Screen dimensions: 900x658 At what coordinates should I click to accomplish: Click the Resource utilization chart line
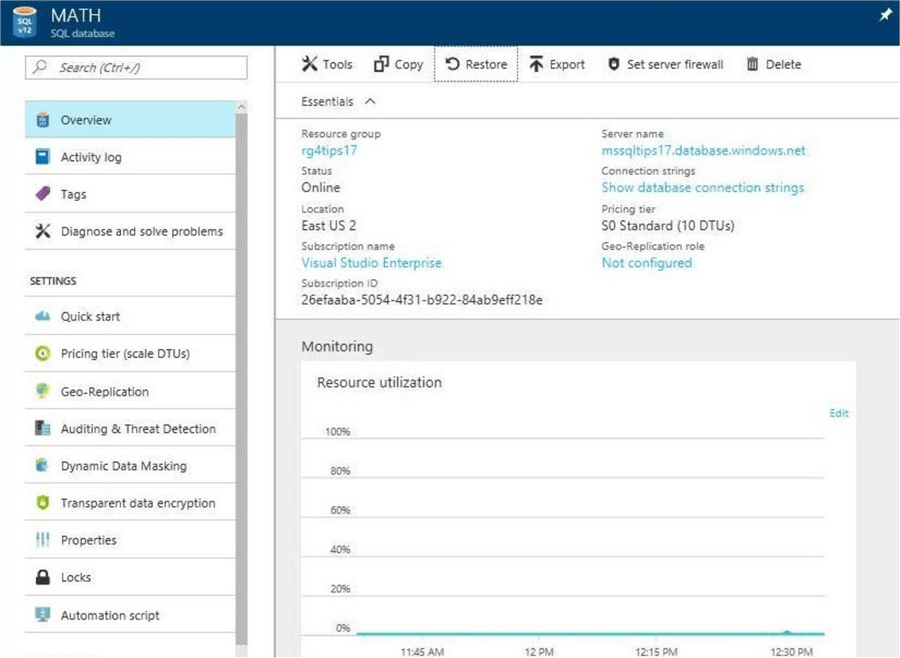click(x=590, y=633)
